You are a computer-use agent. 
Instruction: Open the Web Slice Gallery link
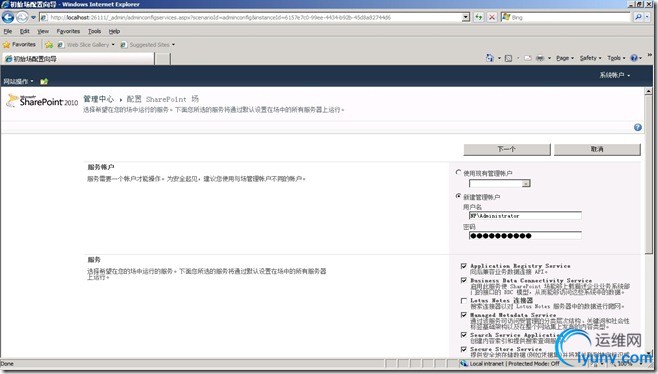[x=84, y=45]
